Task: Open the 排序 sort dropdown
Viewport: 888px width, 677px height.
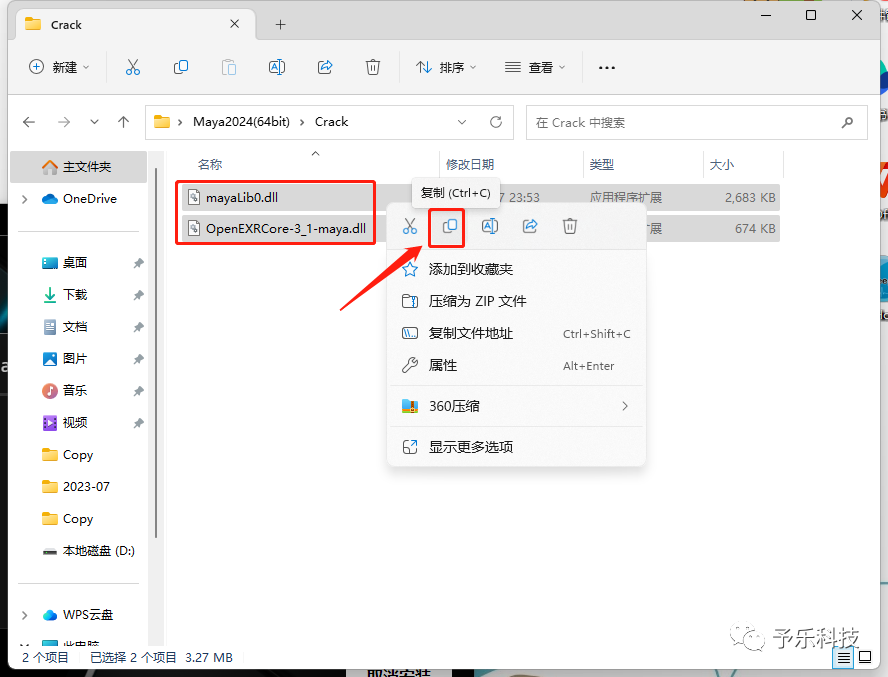Action: [446, 67]
